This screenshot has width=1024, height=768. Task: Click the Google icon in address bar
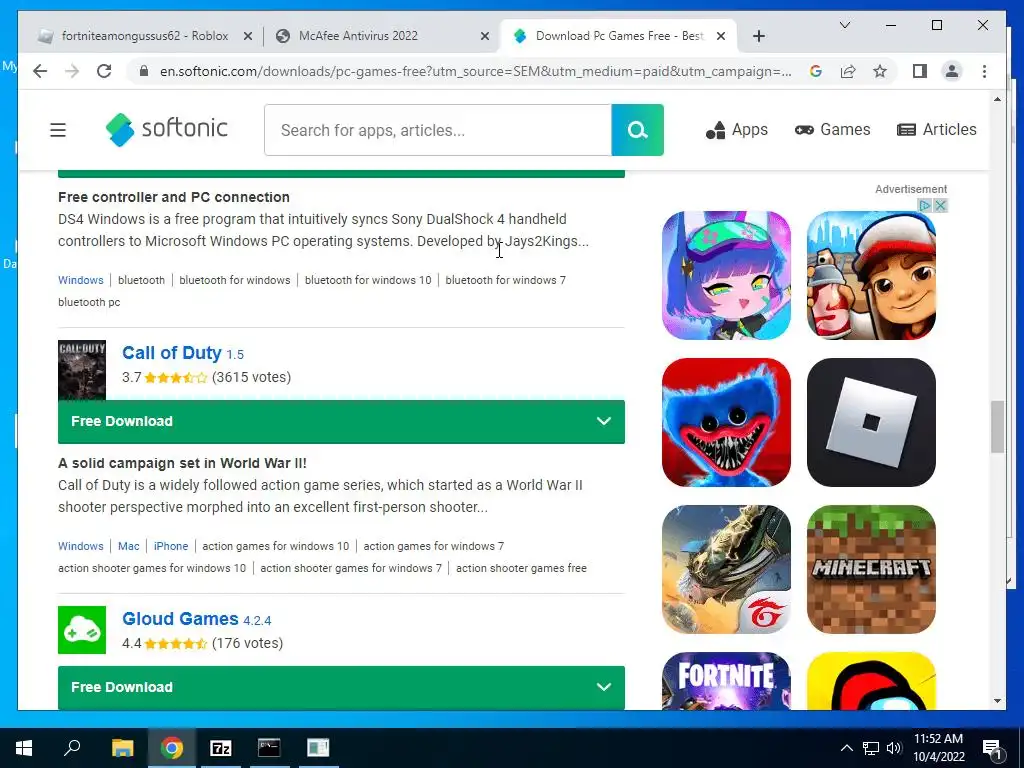816,71
